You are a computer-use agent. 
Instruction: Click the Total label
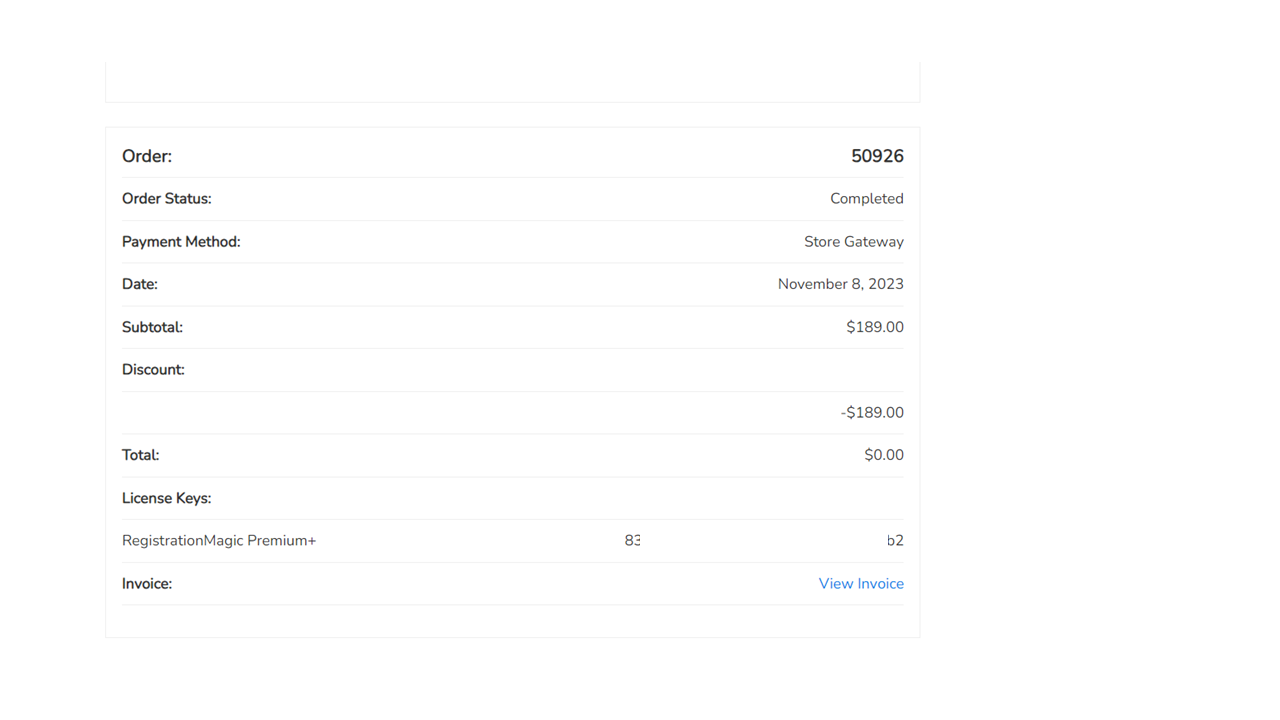140,455
